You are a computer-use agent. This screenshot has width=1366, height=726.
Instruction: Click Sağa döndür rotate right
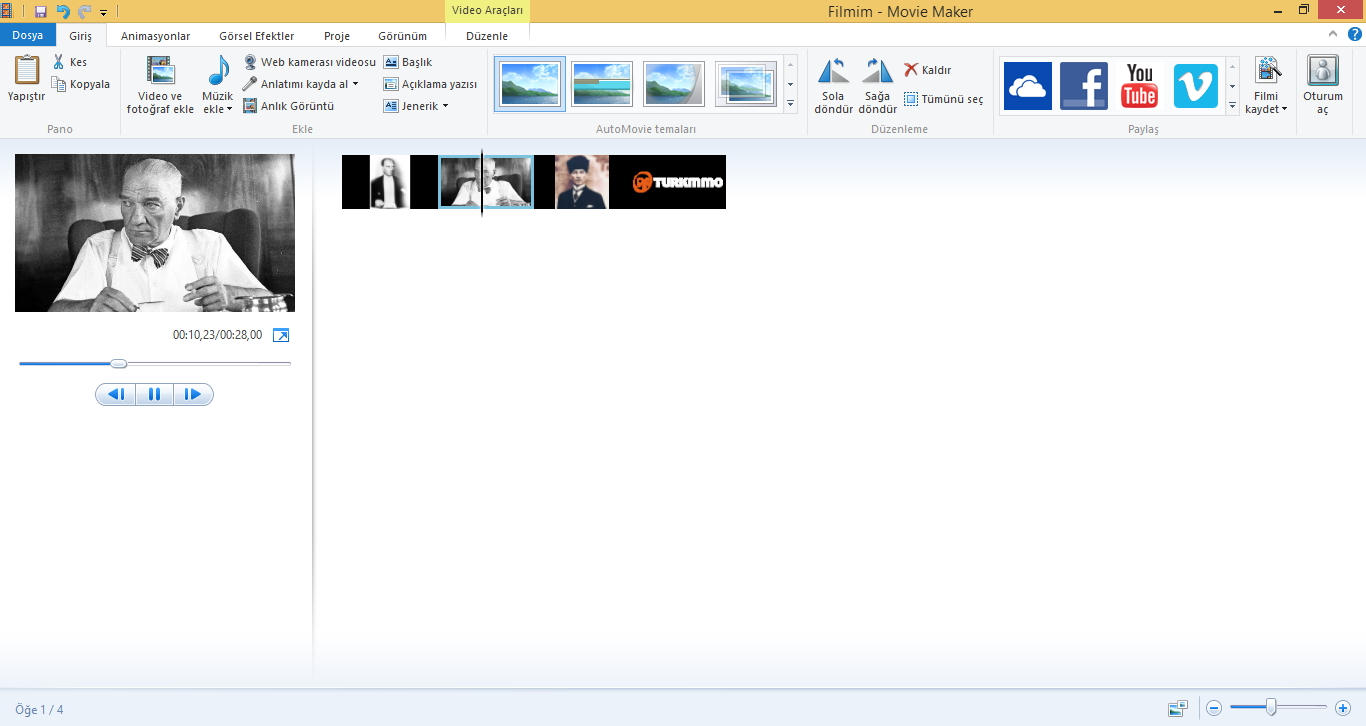[877, 85]
